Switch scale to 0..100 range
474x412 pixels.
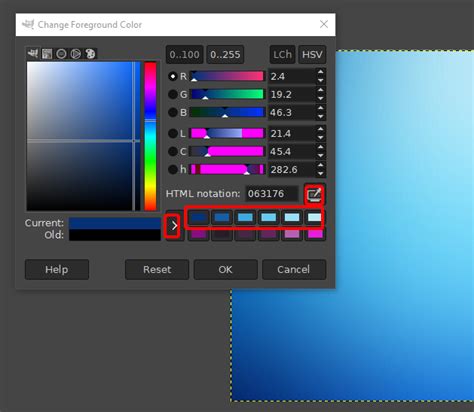184,54
